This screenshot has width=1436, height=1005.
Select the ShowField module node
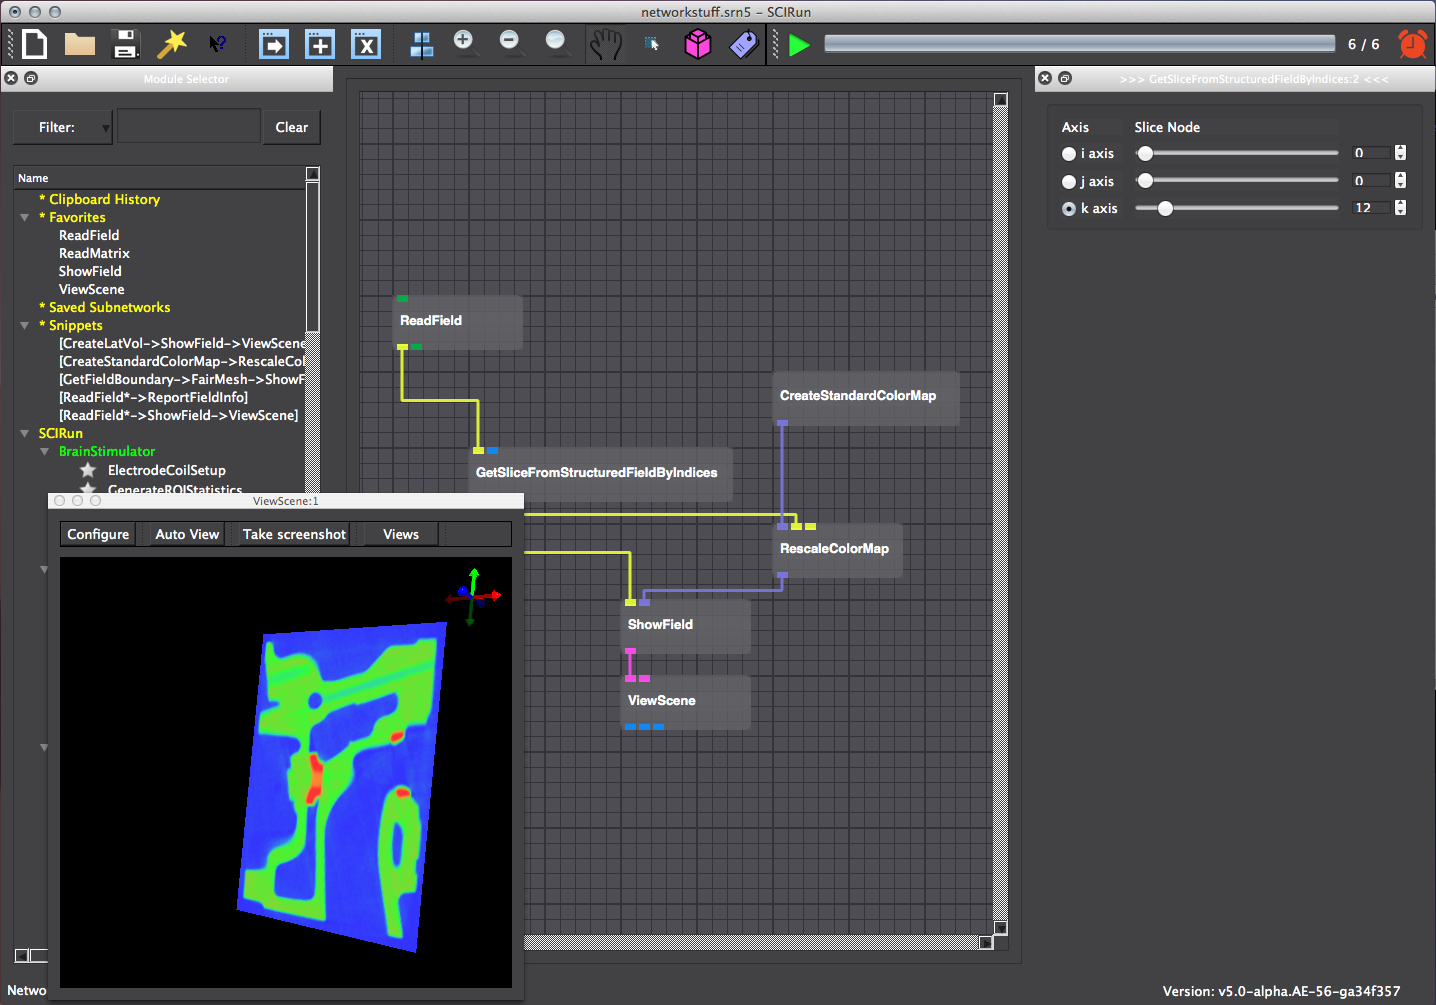point(685,625)
